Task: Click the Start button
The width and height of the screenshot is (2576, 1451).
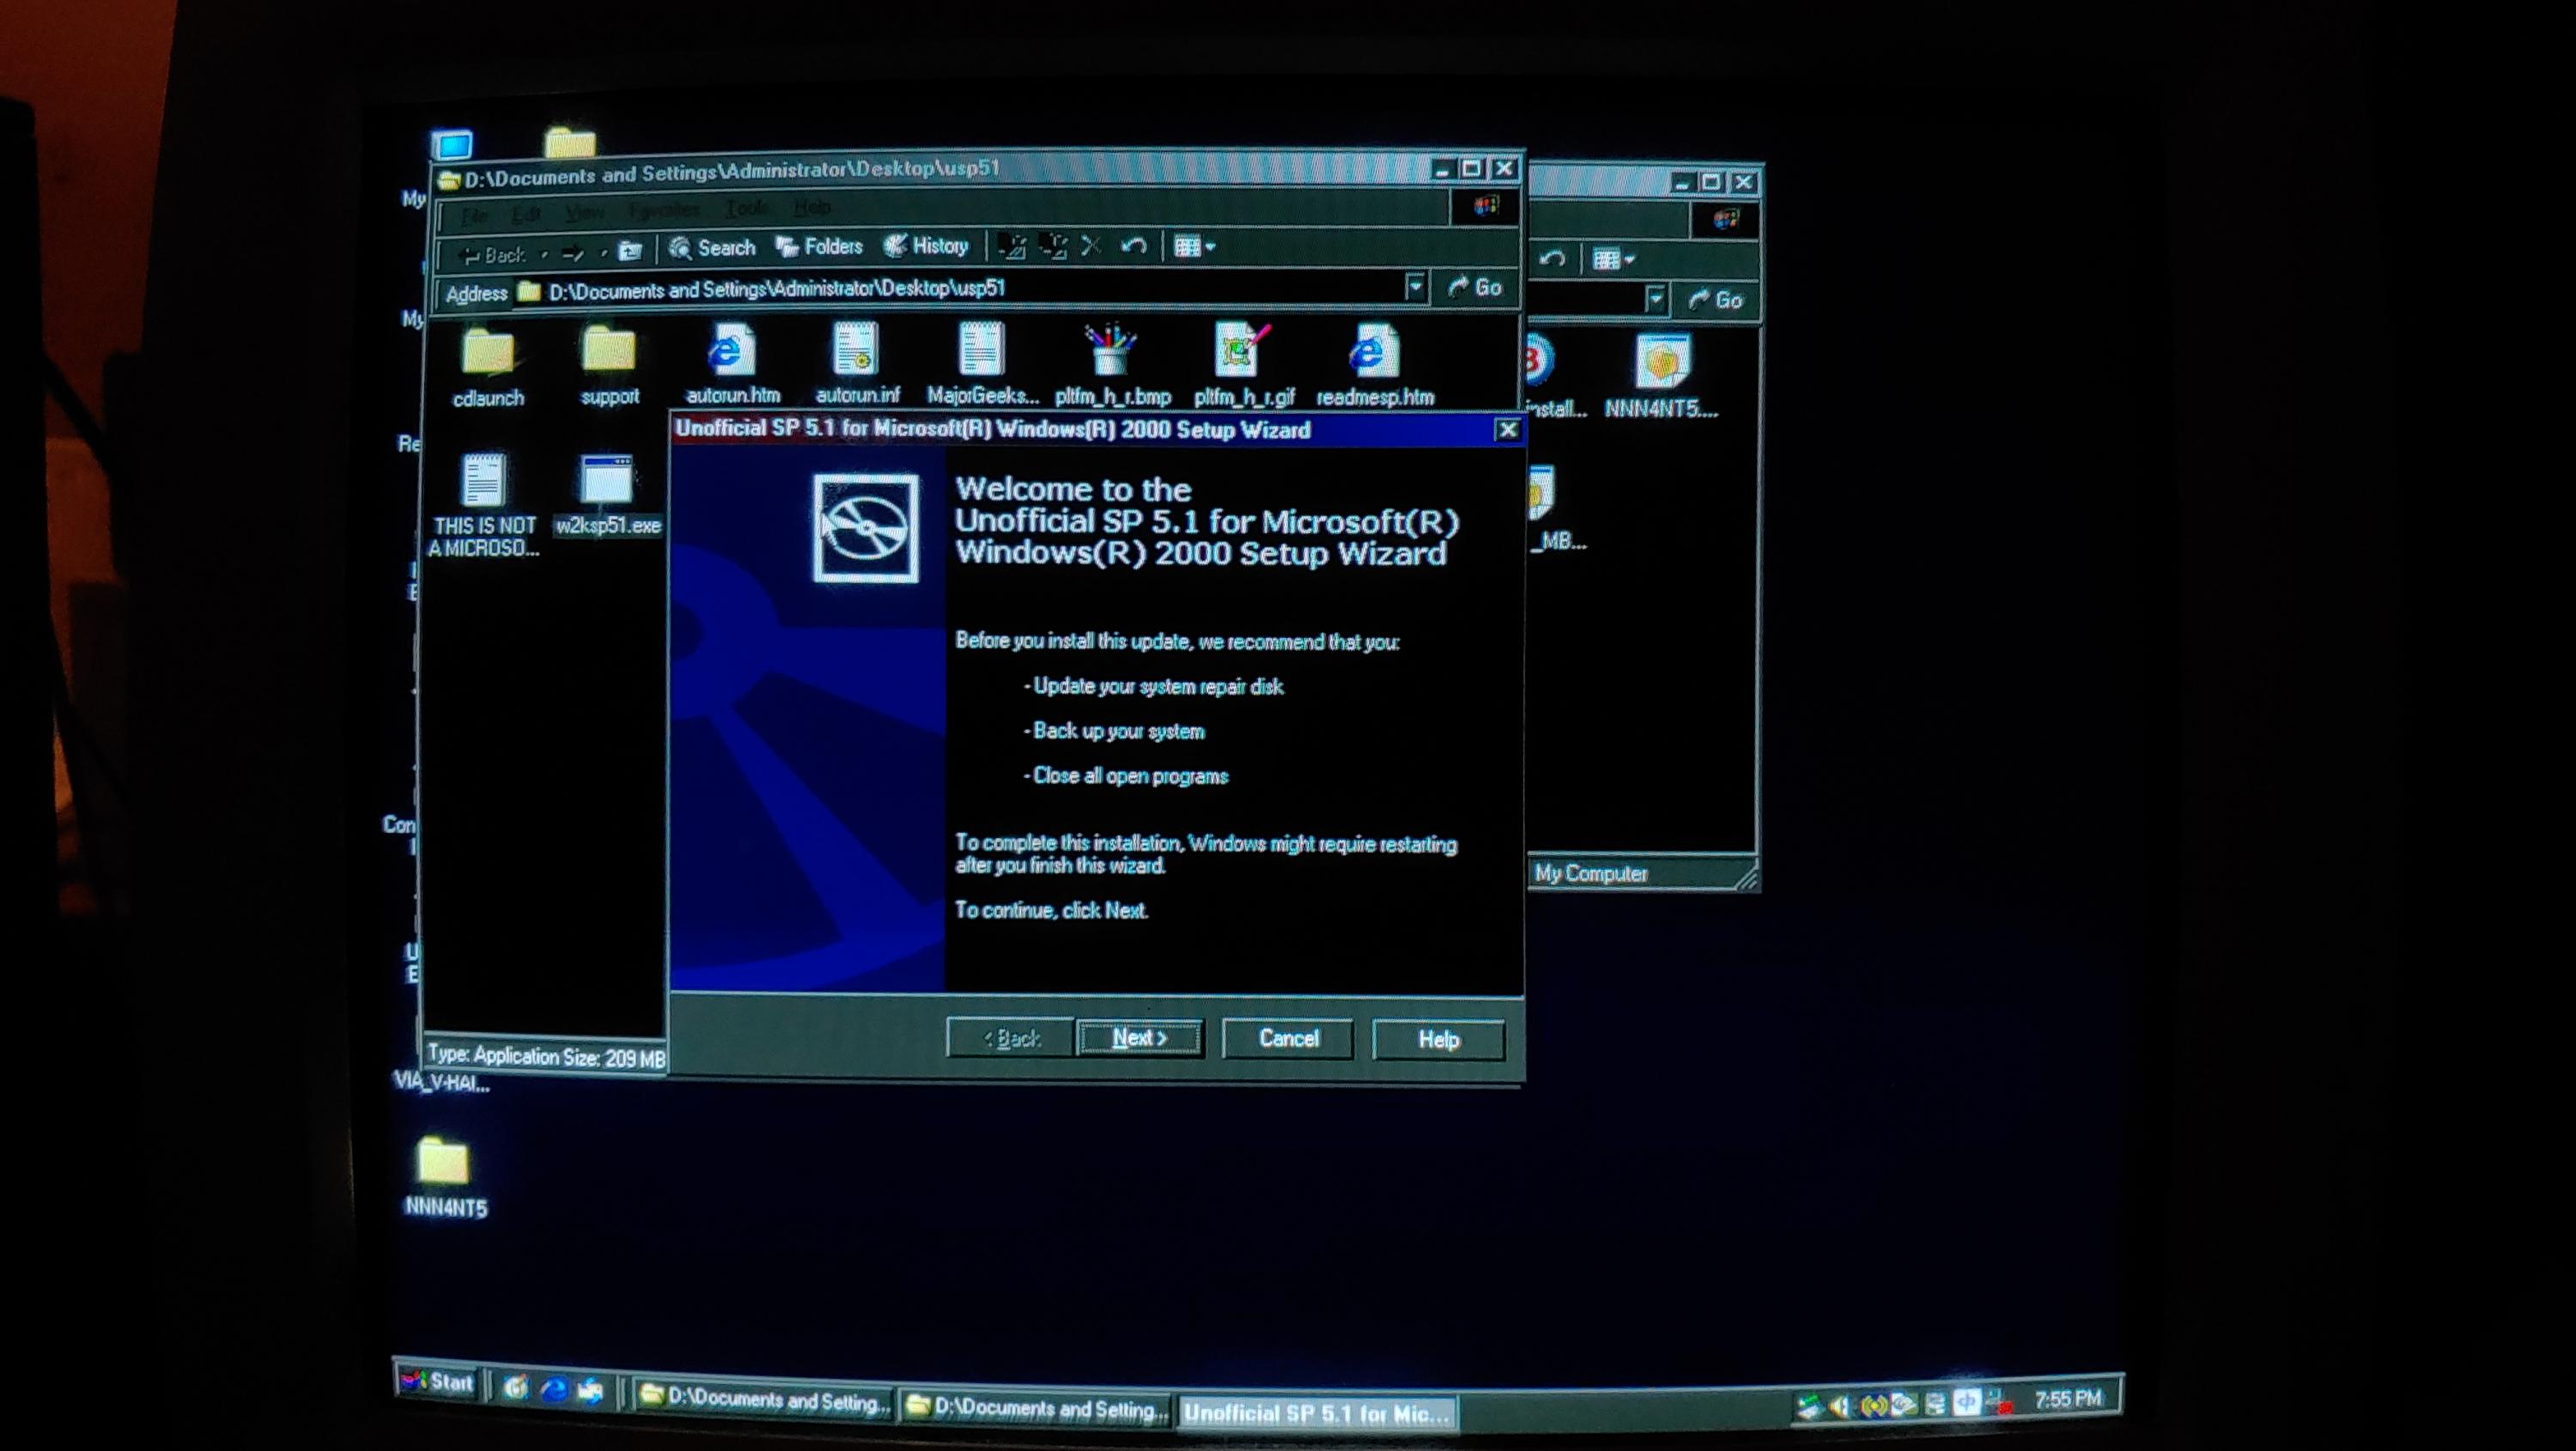Action: (x=437, y=1382)
